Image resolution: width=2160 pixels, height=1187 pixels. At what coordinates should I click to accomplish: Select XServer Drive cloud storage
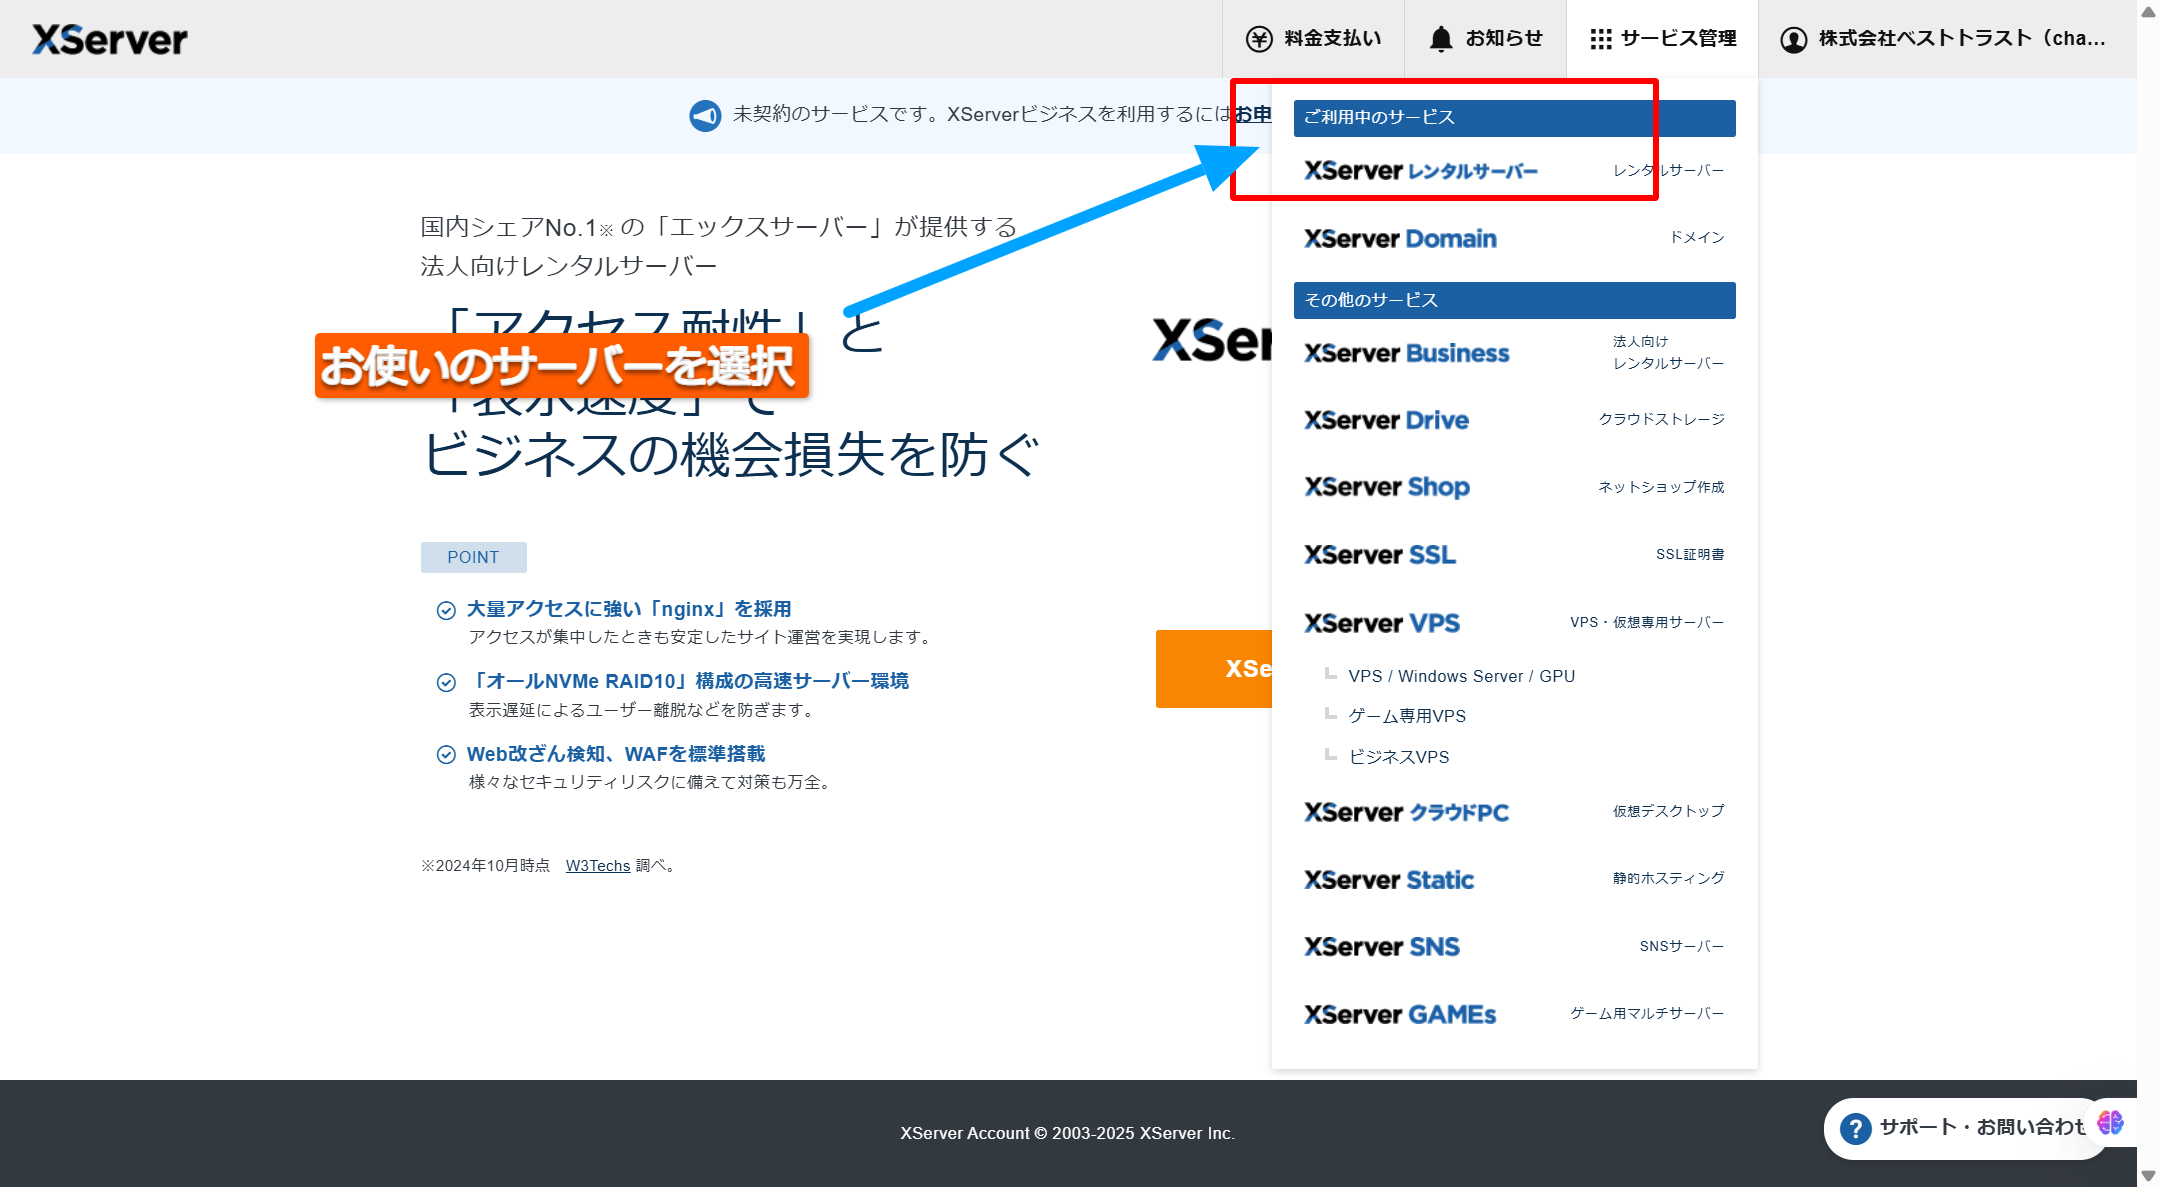pyautogui.click(x=1514, y=420)
